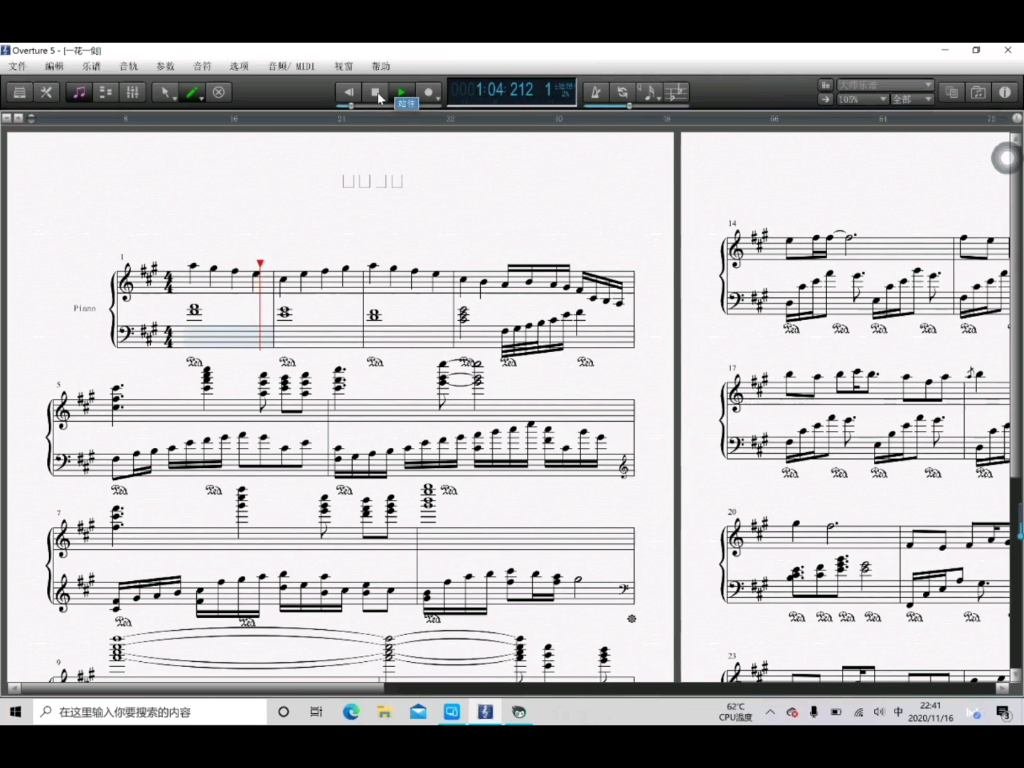Click the round knob at ruler's right end
The image size is (1024, 768).
[x=1017, y=118]
